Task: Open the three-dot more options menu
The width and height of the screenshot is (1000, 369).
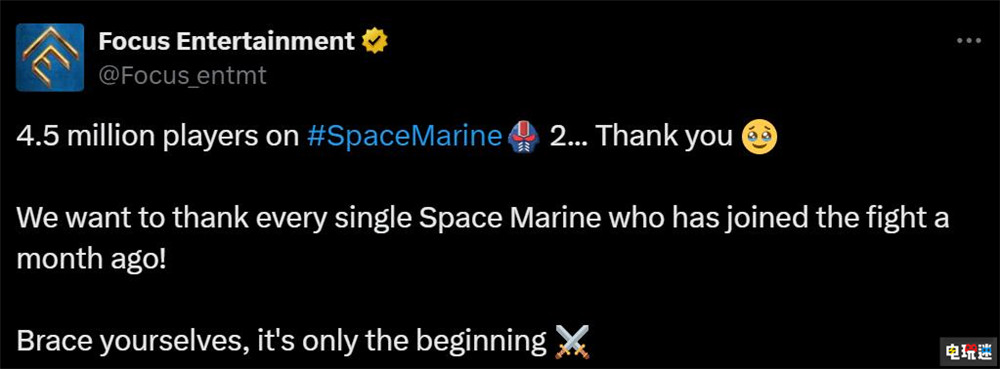Action: 969,41
